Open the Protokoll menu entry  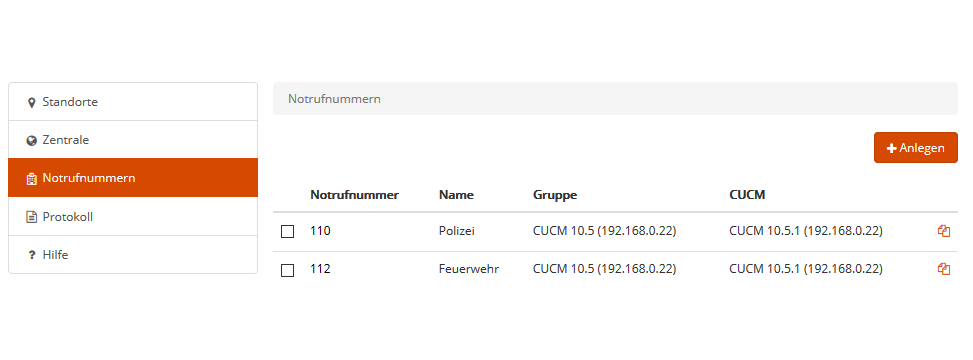coord(133,217)
